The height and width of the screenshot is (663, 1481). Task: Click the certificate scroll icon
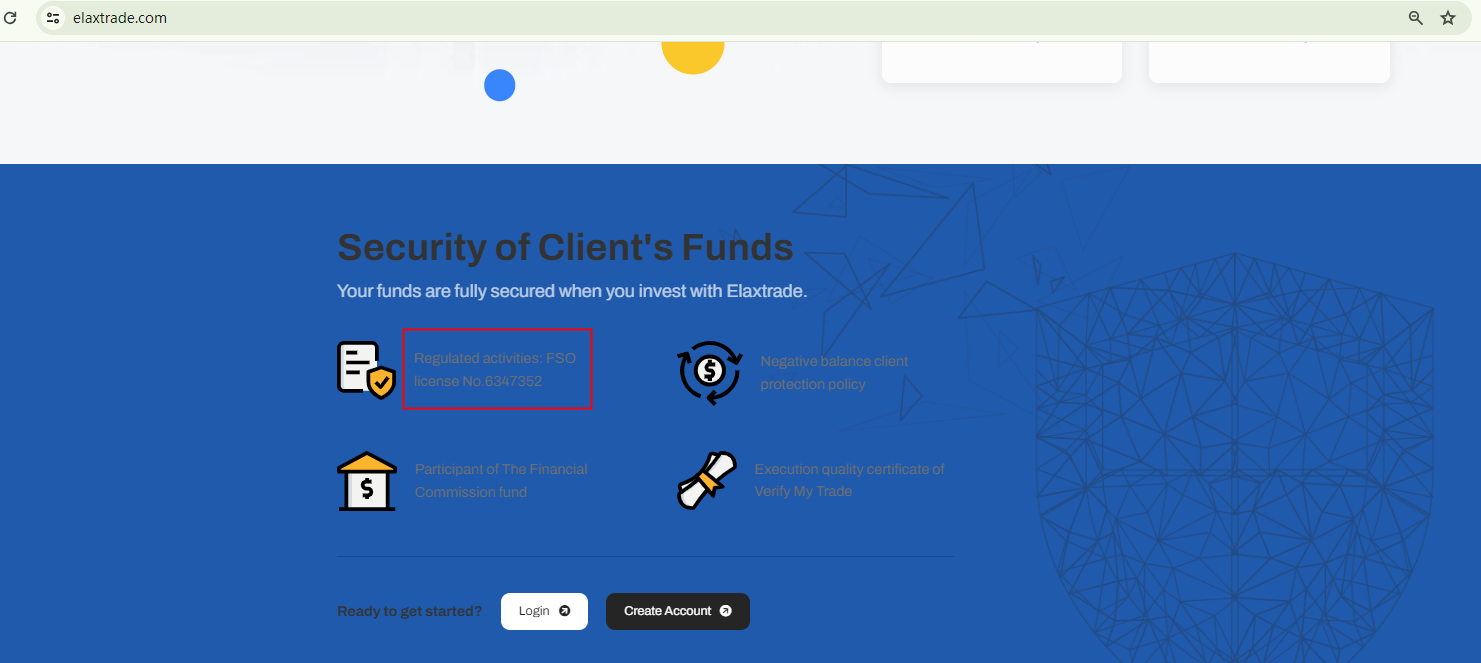pyautogui.click(x=707, y=480)
